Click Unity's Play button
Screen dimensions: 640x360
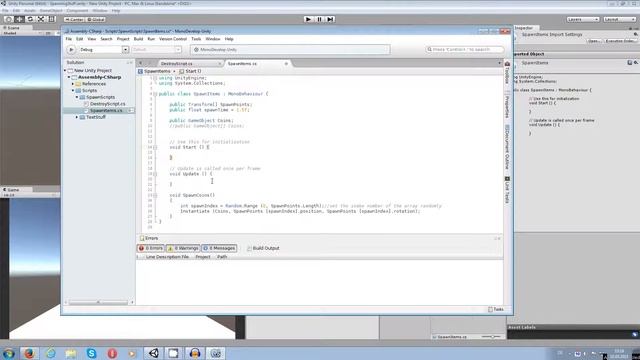309,19
